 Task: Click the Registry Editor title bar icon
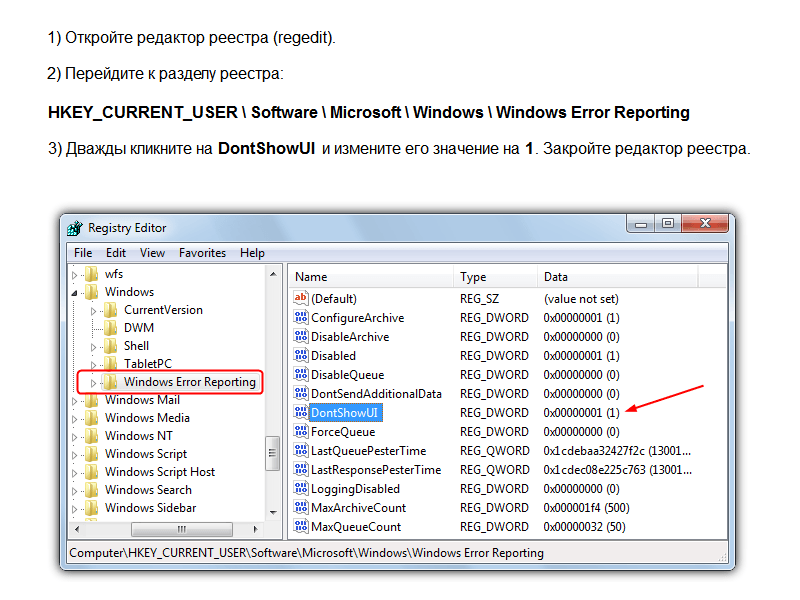coord(75,228)
